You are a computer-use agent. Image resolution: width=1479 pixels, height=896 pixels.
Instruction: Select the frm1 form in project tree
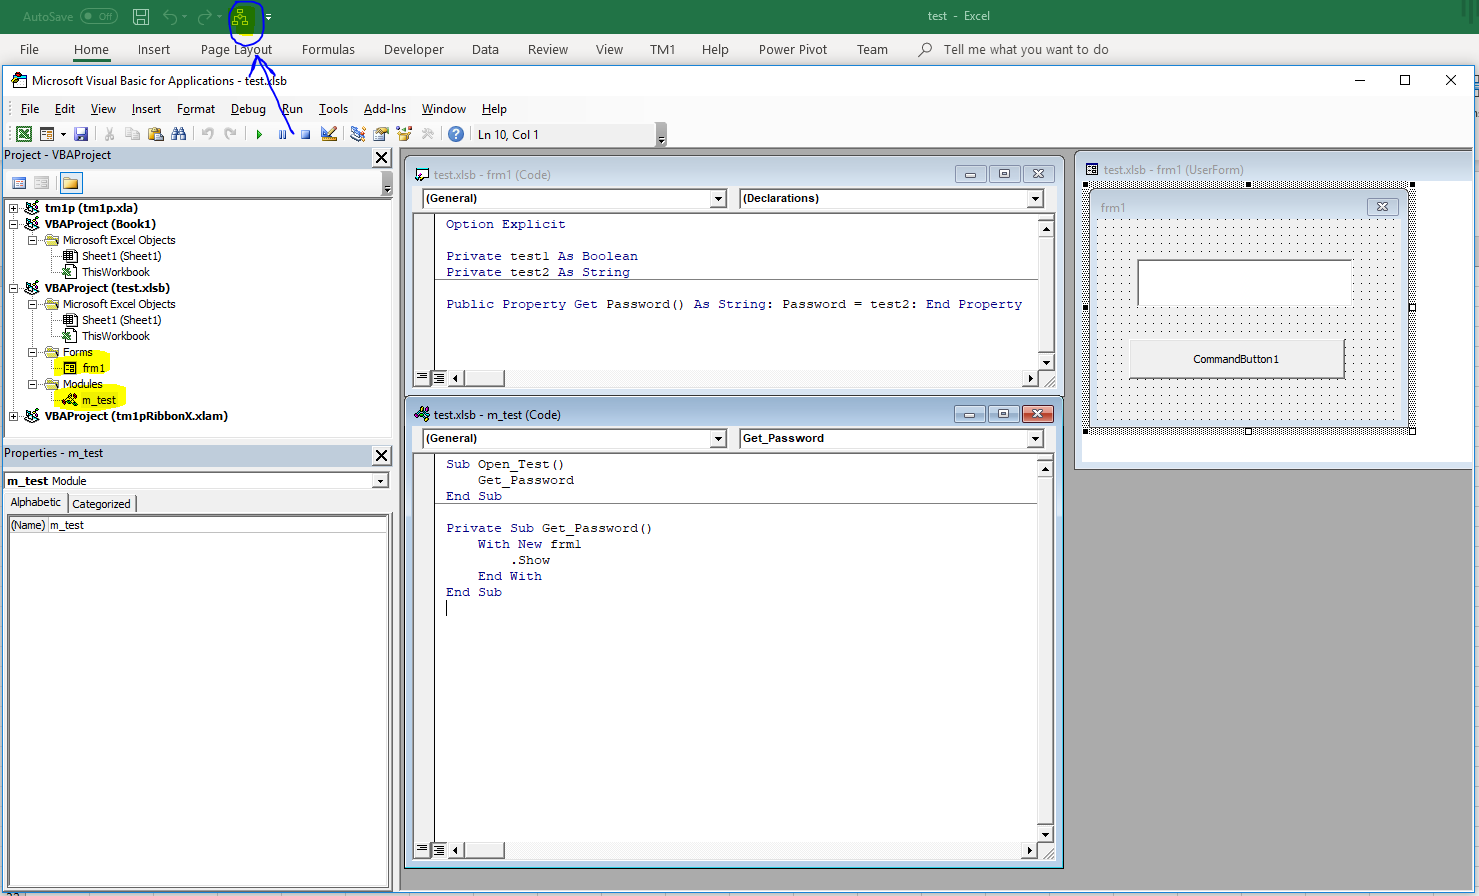tap(93, 368)
